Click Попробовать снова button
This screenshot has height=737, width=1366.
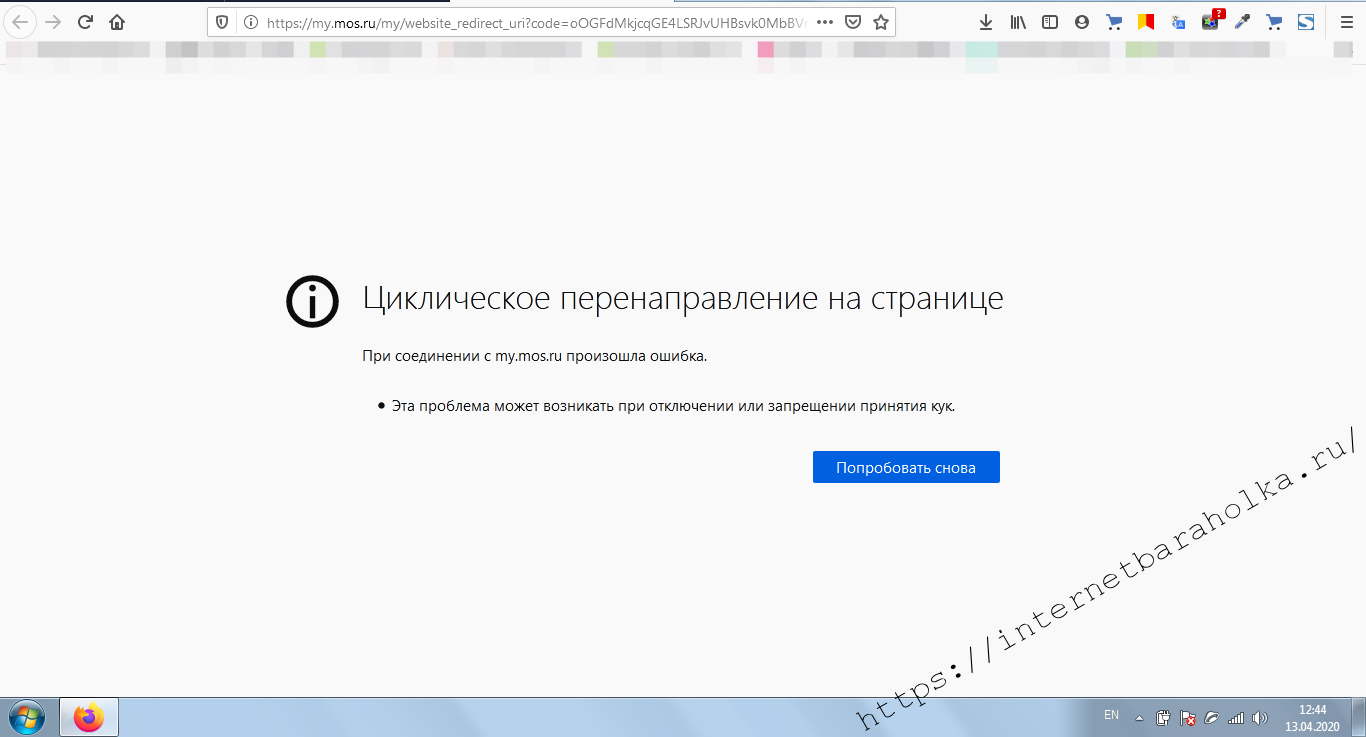point(906,467)
